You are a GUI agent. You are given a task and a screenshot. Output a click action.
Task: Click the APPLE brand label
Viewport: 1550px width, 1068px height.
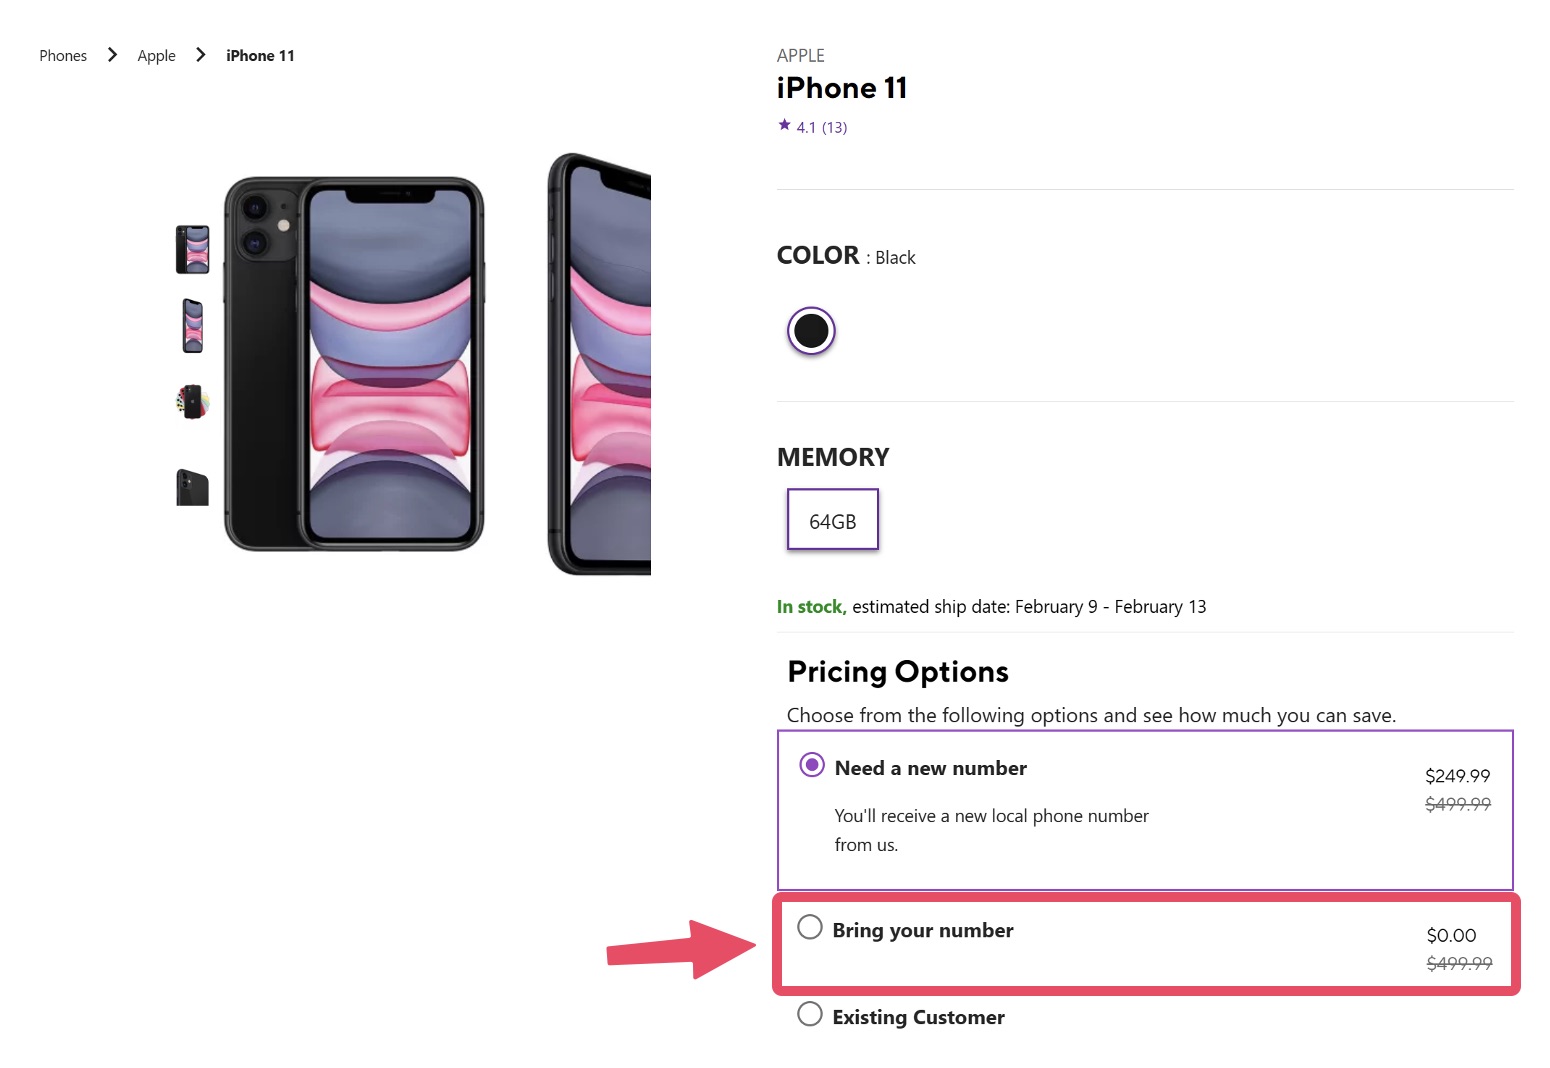(800, 55)
